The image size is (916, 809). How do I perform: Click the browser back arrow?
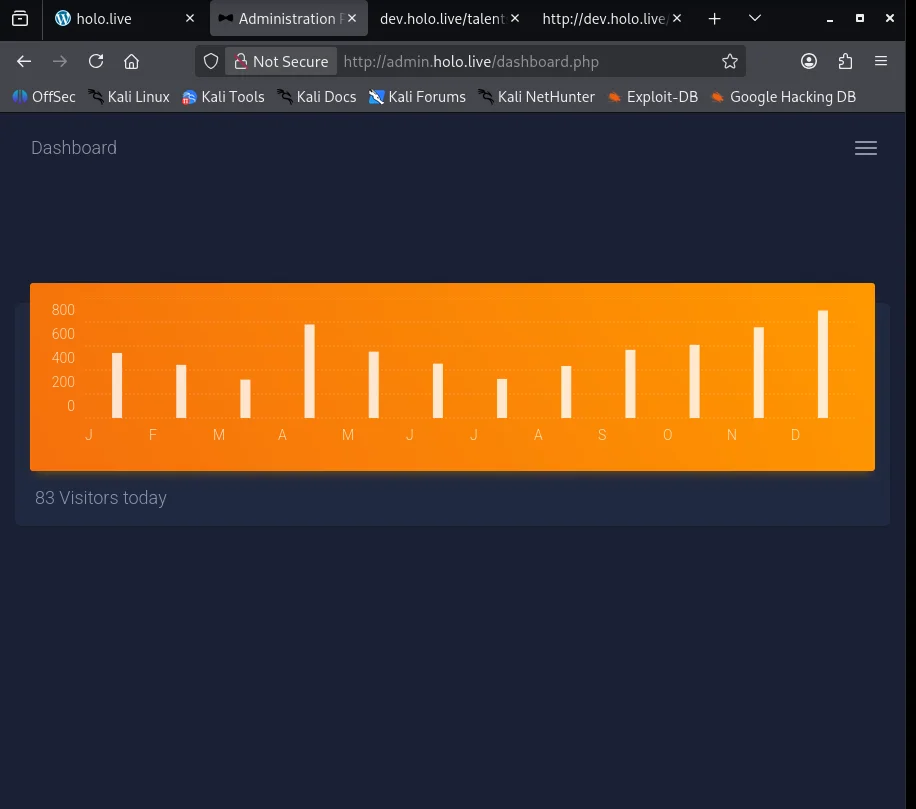(x=24, y=61)
